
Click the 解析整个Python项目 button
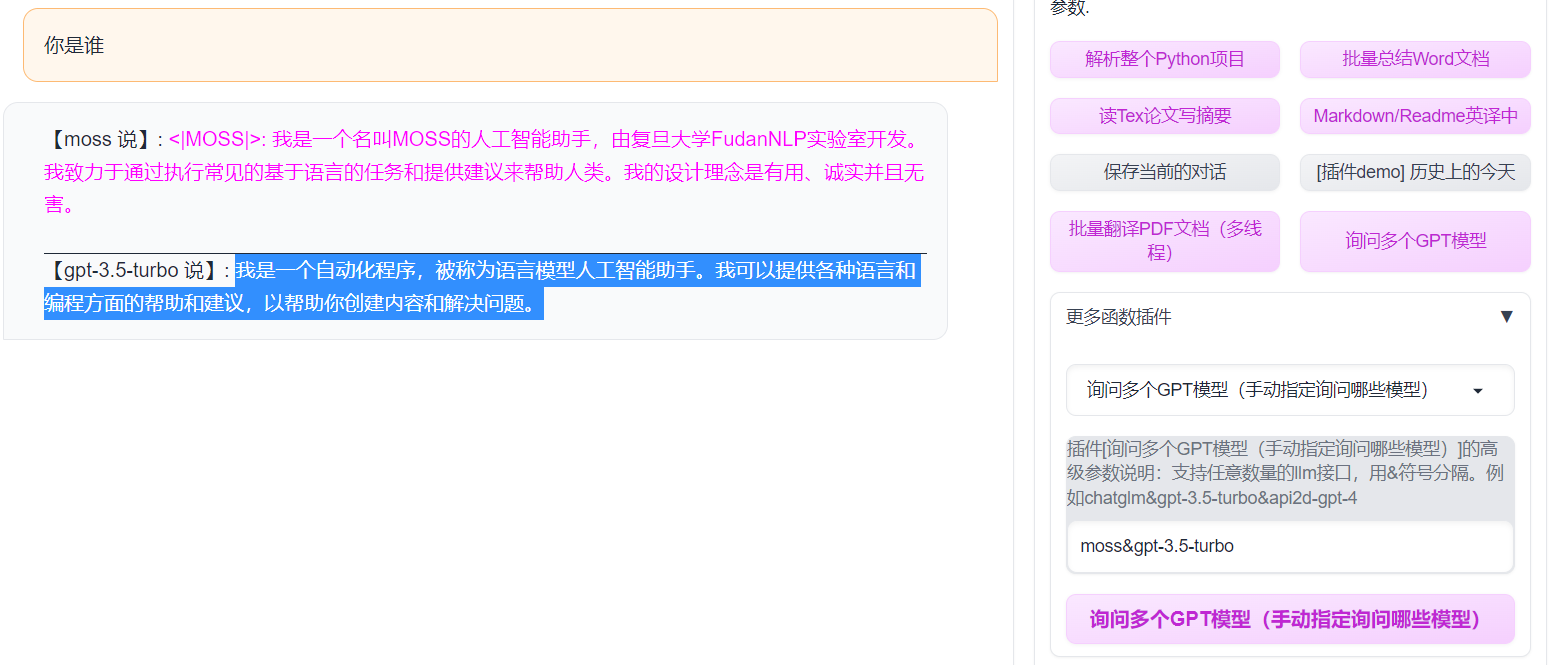tap(1165, 59)
